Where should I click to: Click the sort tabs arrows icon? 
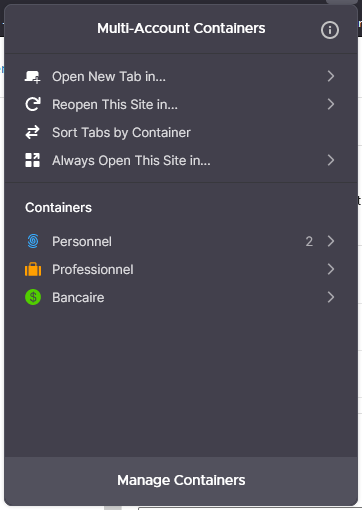(x=33, y=132)
